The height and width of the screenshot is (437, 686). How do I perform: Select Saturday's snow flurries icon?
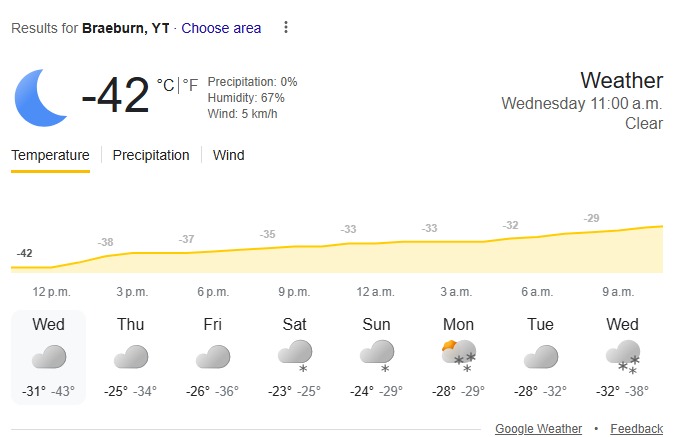point(295,355)
